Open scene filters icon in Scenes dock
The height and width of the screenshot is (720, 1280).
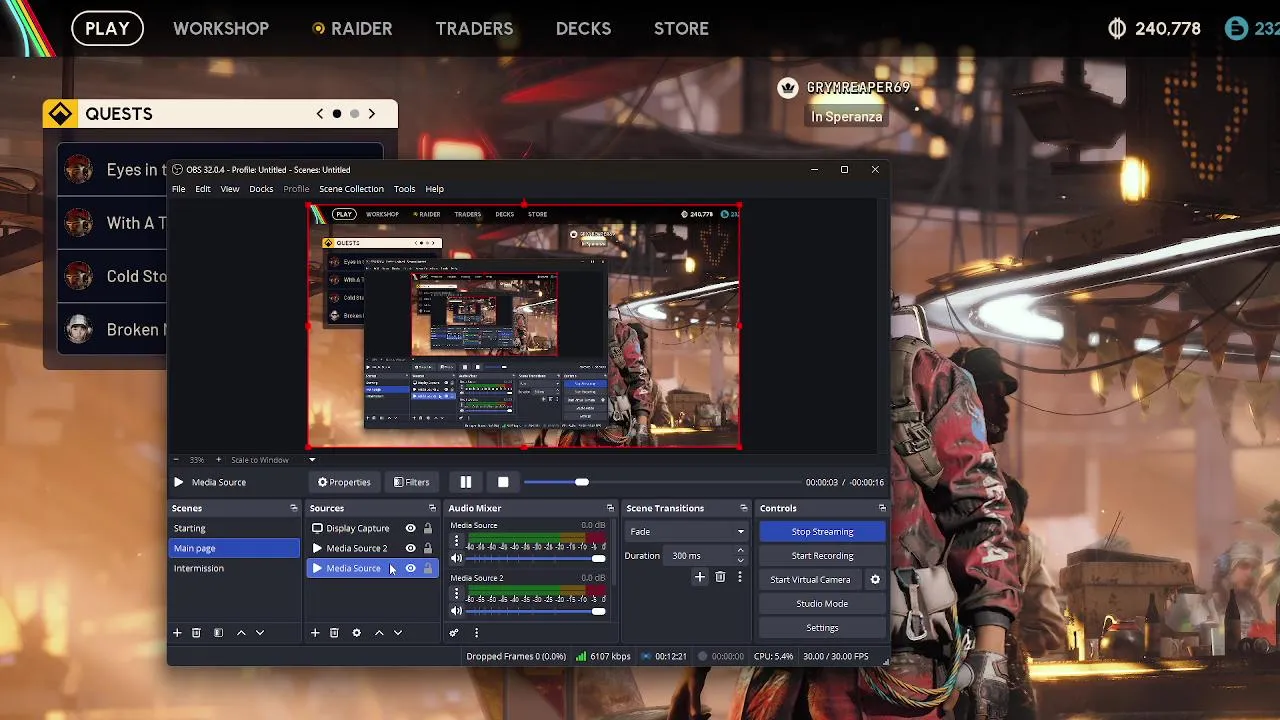point(218,633)
